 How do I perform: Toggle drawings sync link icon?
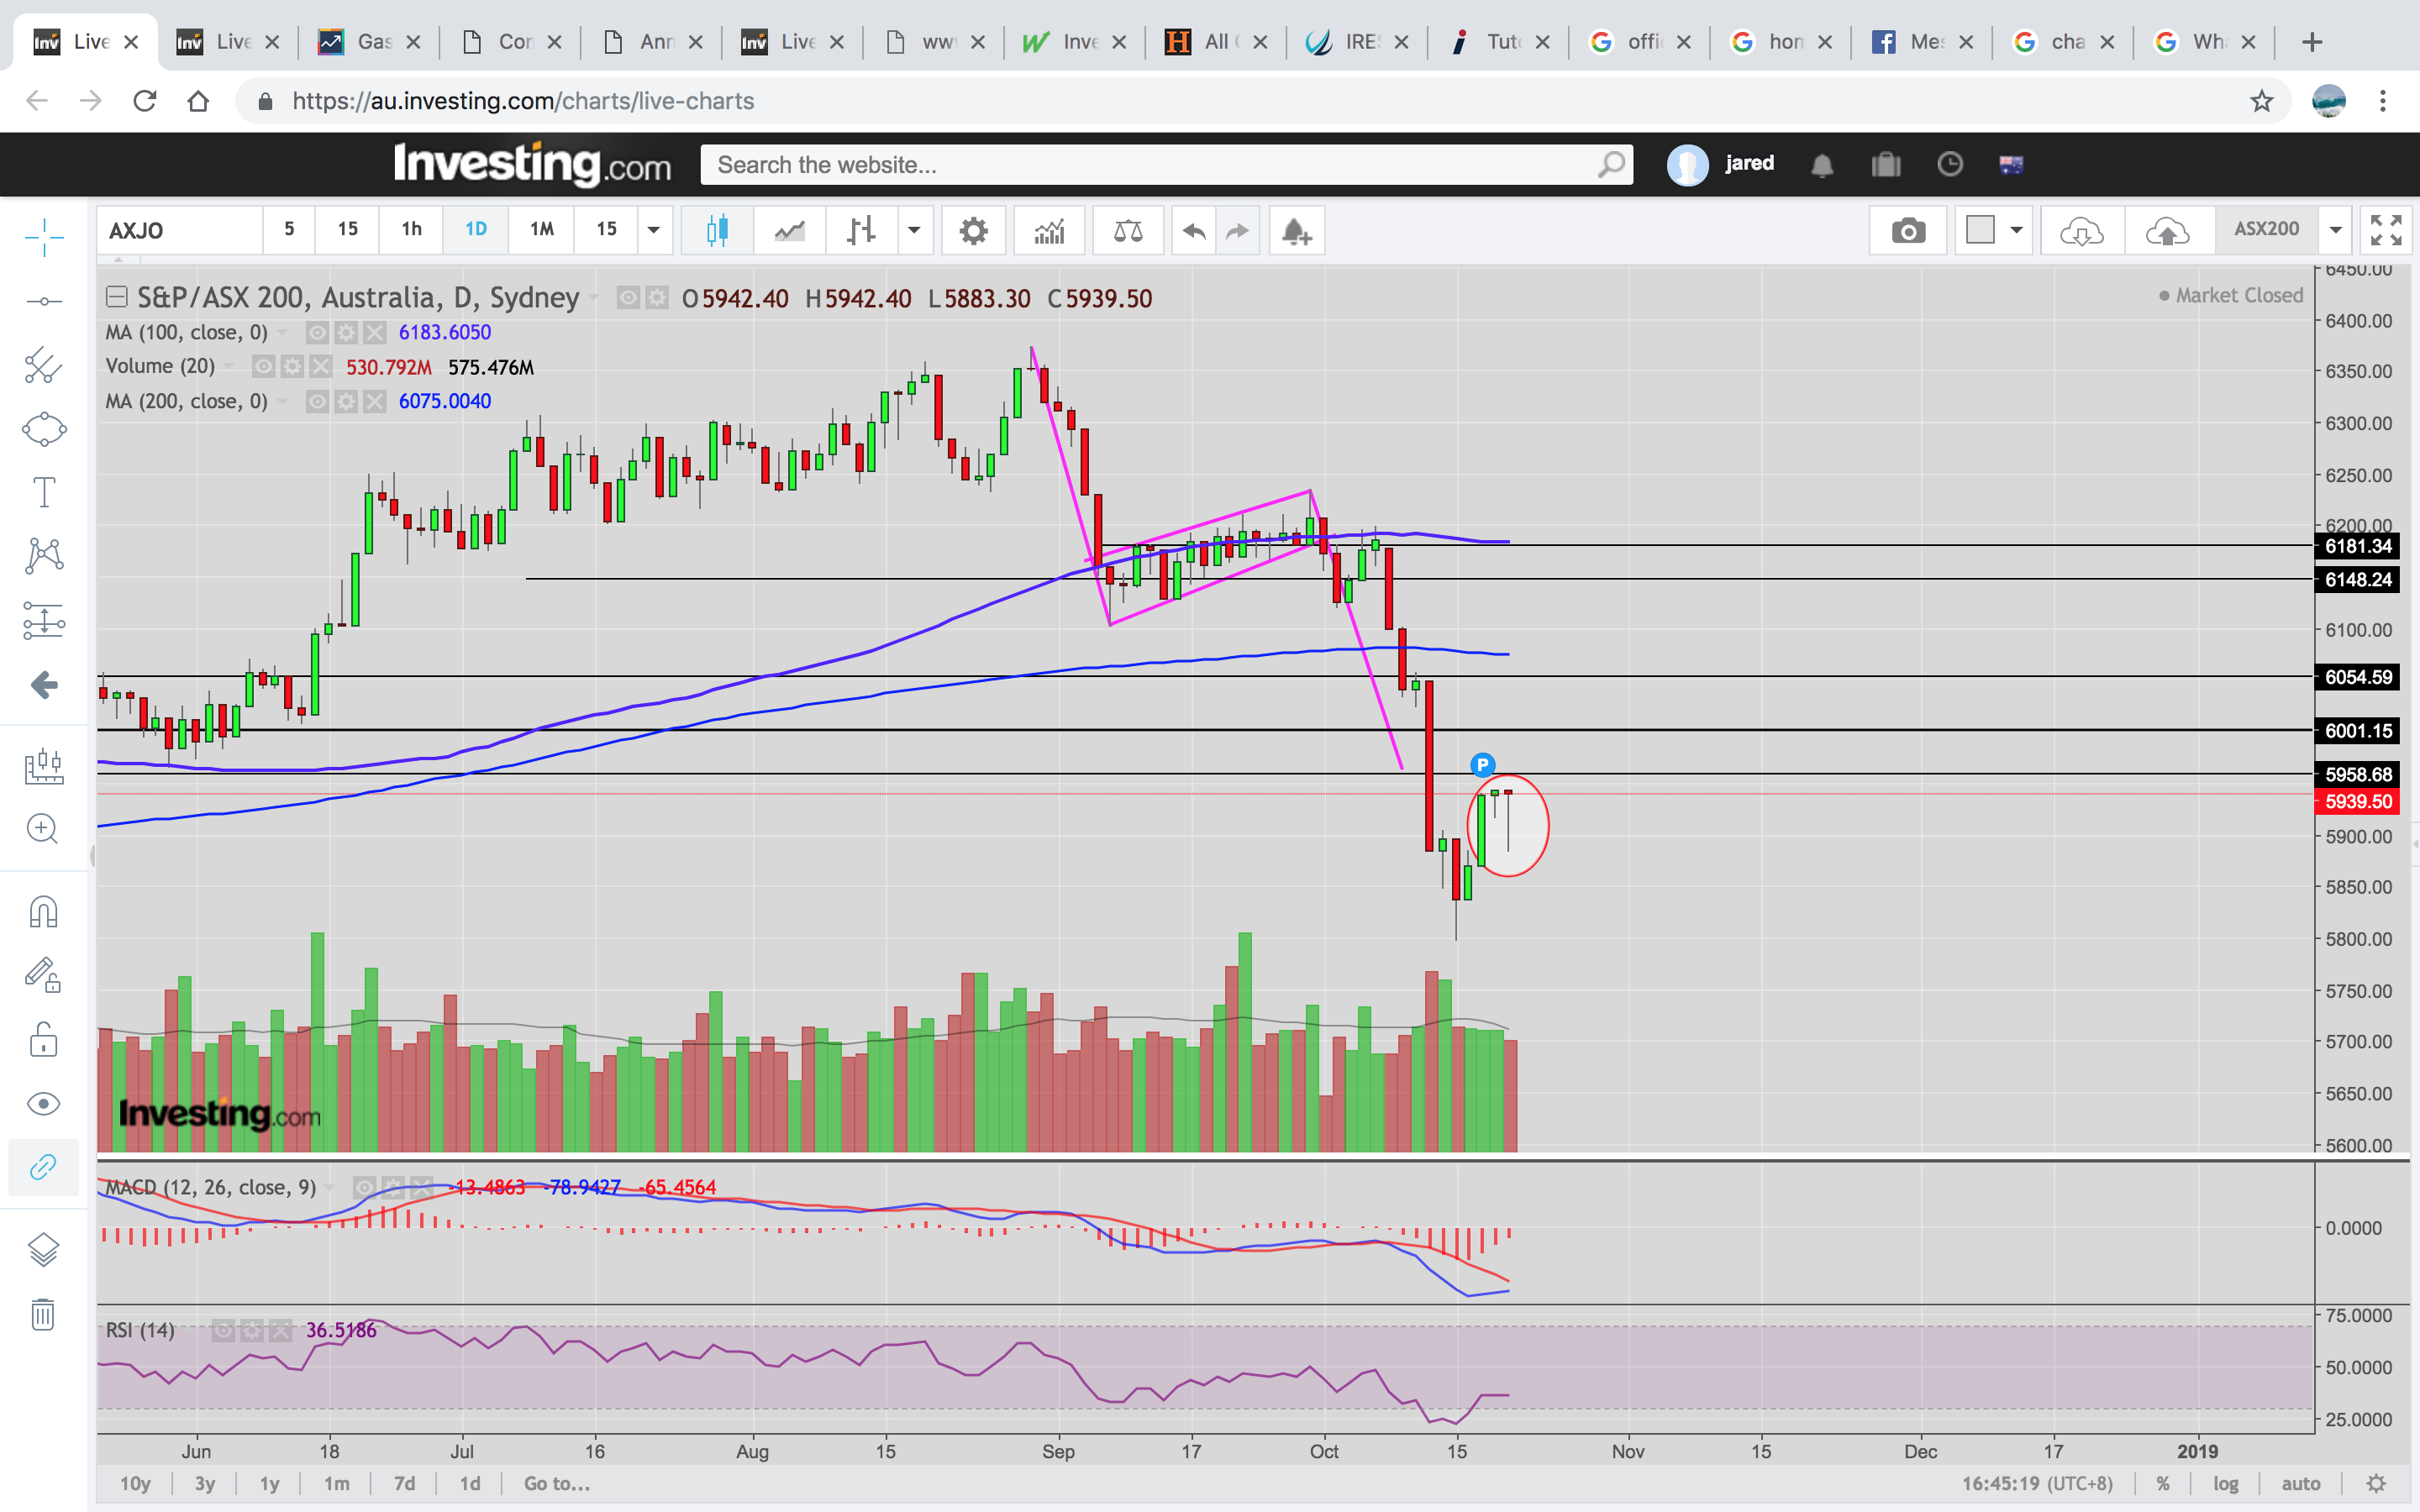(43, 1167)
